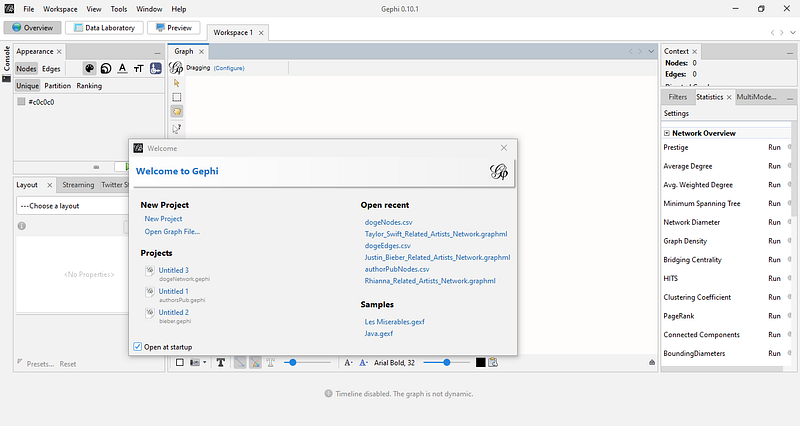This screenshot has width=800, height=426.
Task: Minimize the Context panel
Action: pyautogui.click(x=790, y=53)
